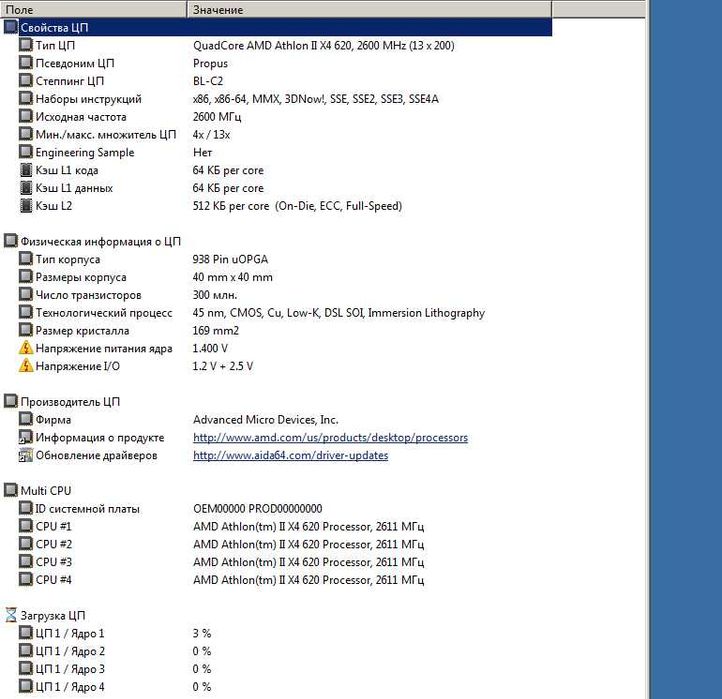This screenshot has width=722, height=699.
Task: Open the aida64.com driver-updates link
Action: [x=291, y=455]
